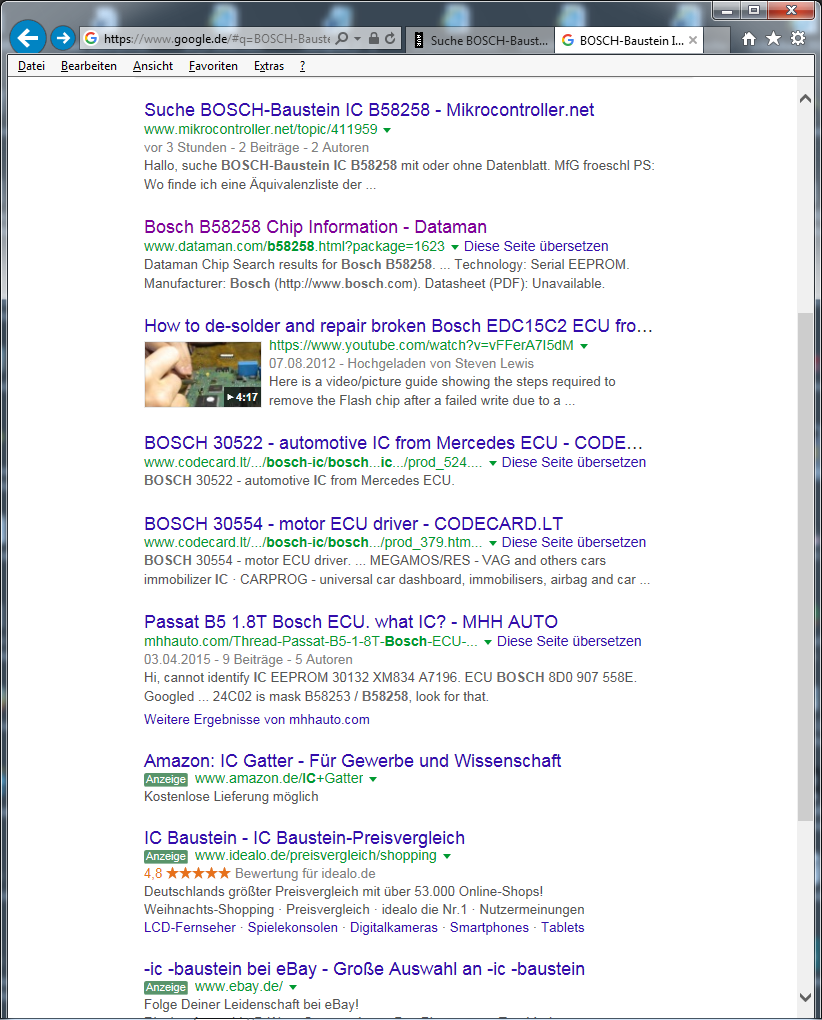Viewport: 822px width, 1020px height.
Task: Expand options arrow next to youtube.com URL
Action: tap(584, 346)
